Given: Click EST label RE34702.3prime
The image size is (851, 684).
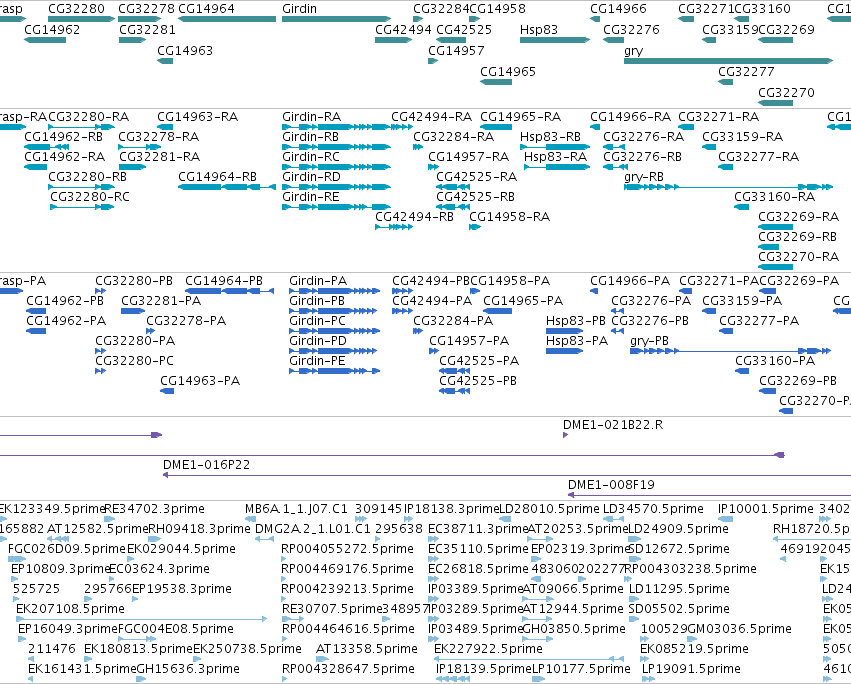Looking at the screenshot, I should pyautogui.click(x=154, y=509).
